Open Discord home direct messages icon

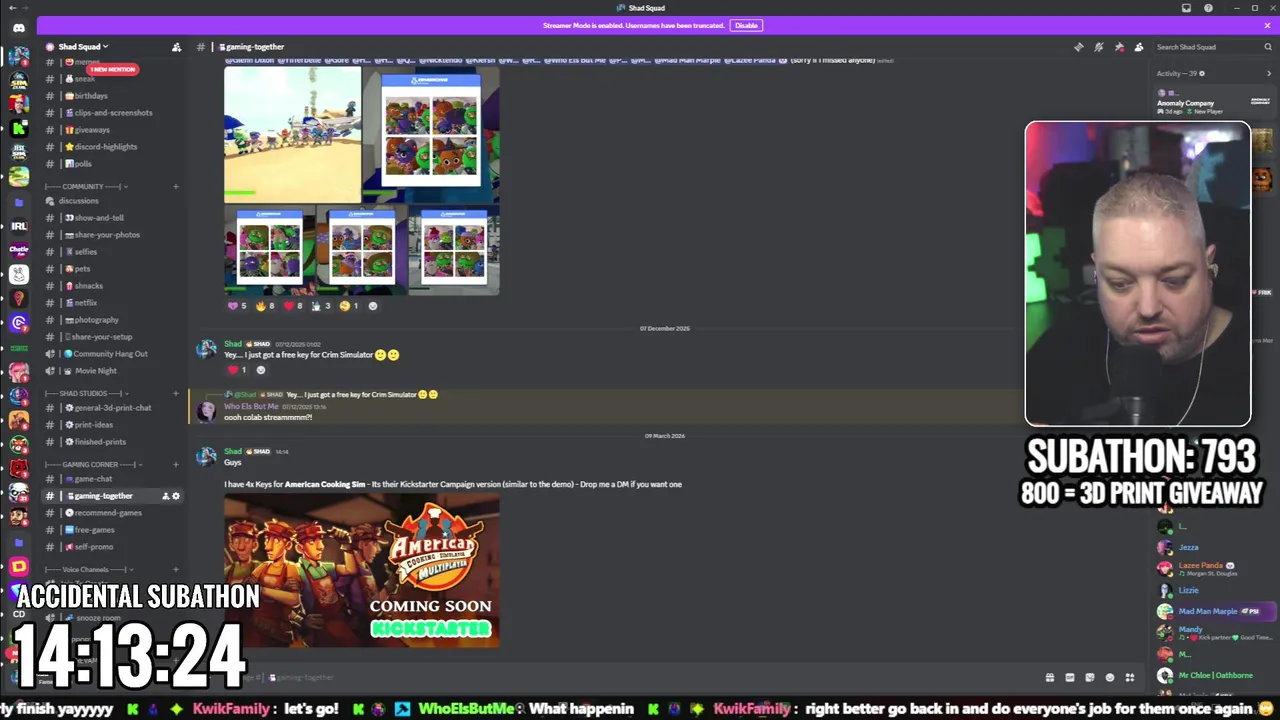(19, 28)
